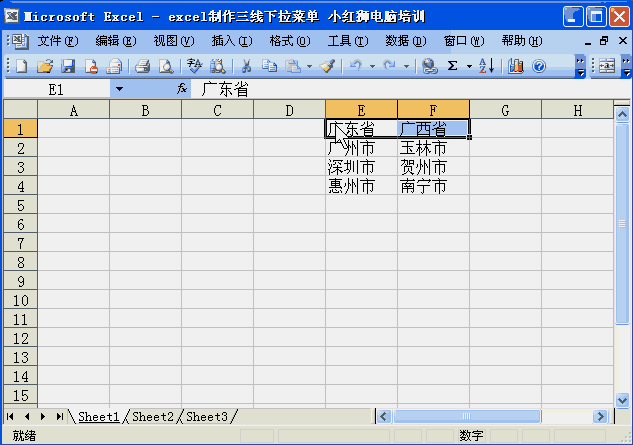Screen dimensions: 633x445
Task: Select column E header
Action: [361, 110]
